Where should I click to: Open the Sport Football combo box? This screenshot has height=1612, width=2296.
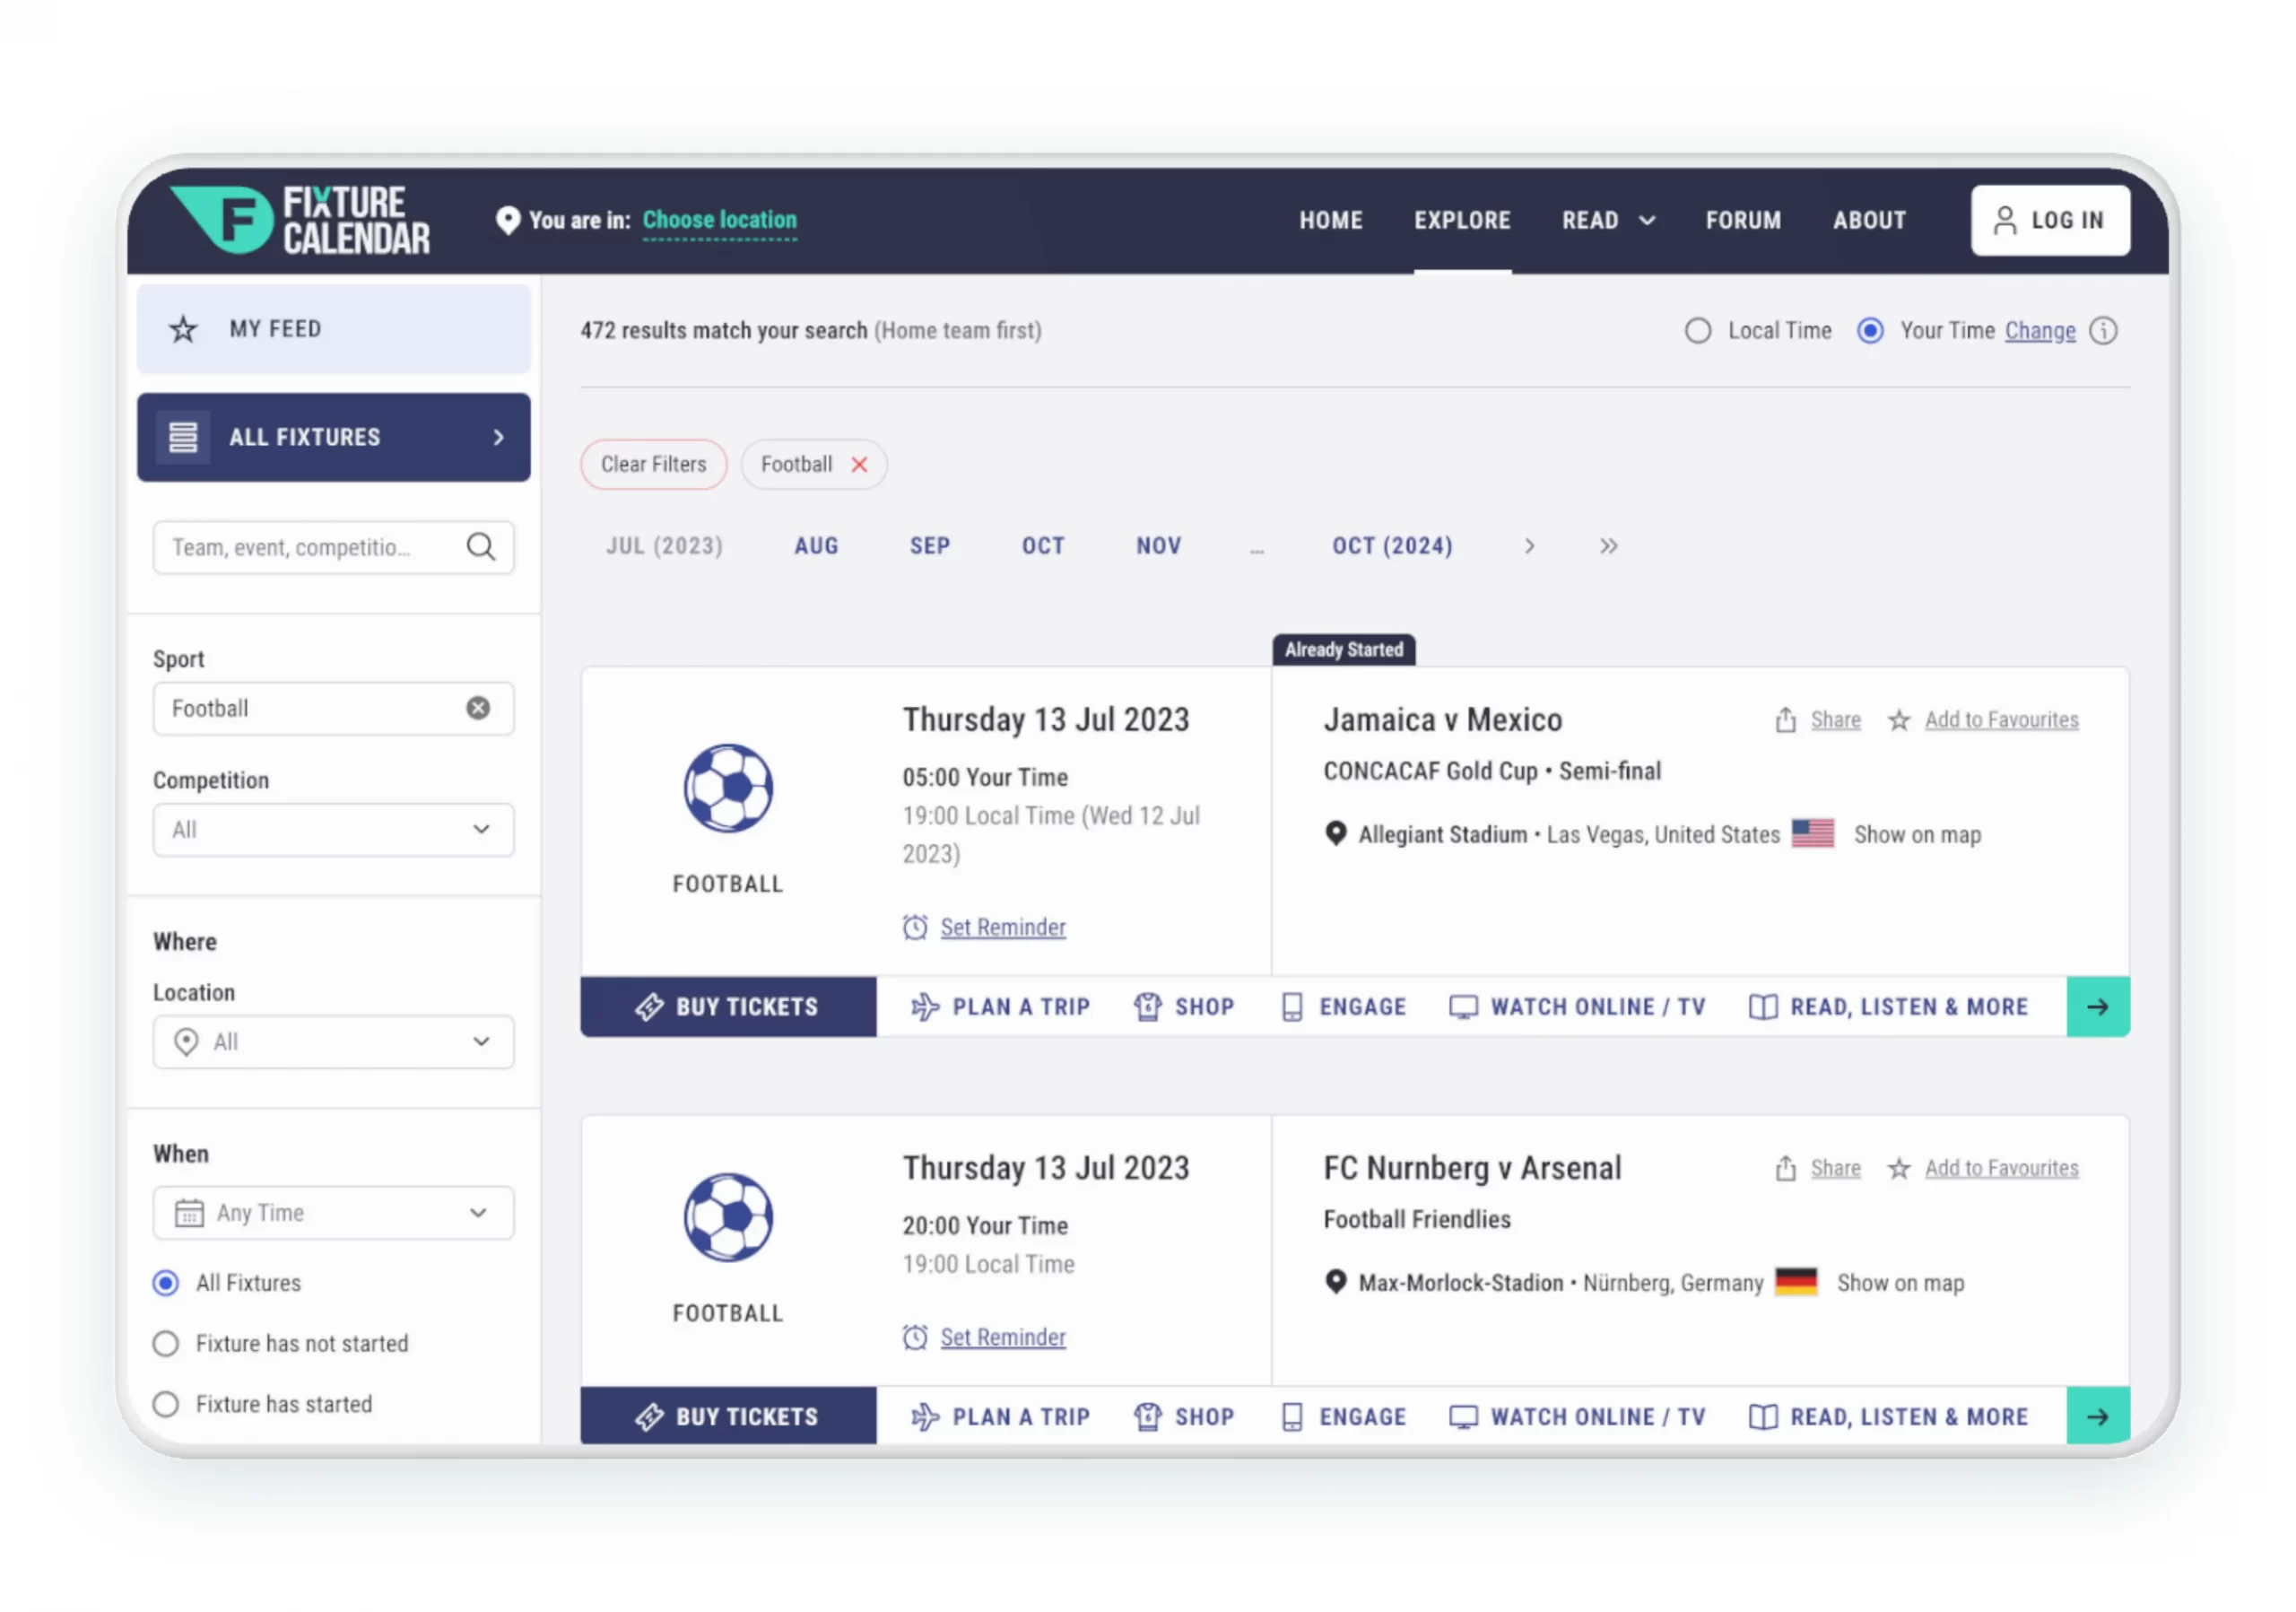click(x=334, y=709)
